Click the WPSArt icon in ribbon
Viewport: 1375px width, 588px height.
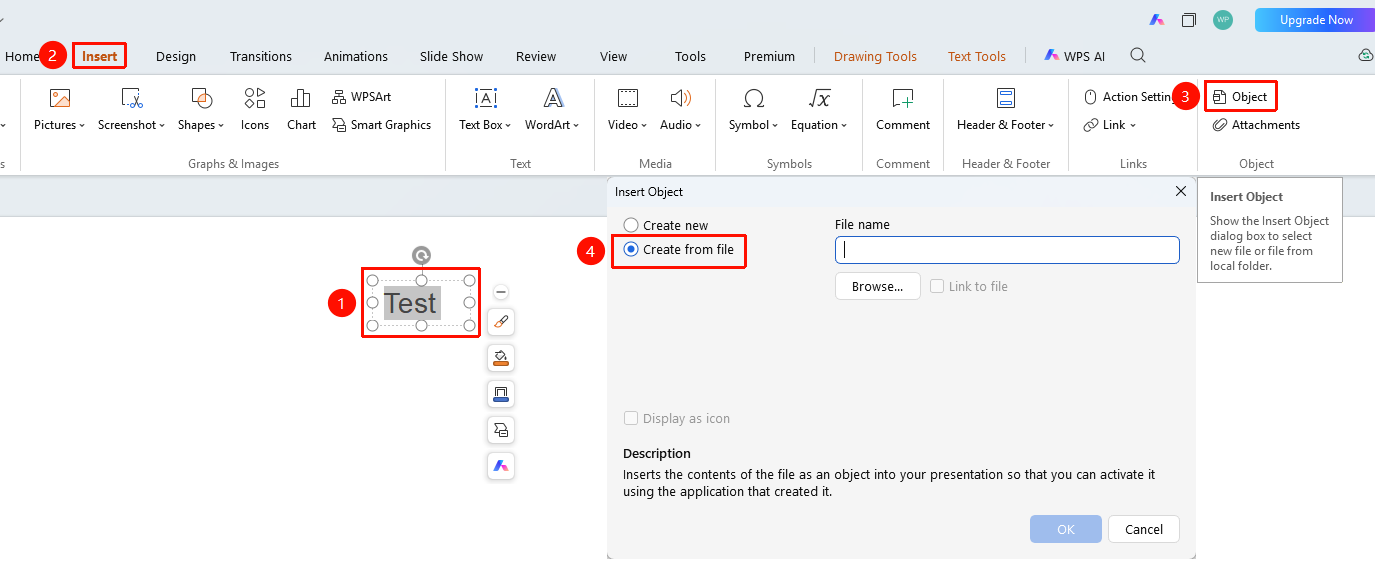click(x=338, y=97)
